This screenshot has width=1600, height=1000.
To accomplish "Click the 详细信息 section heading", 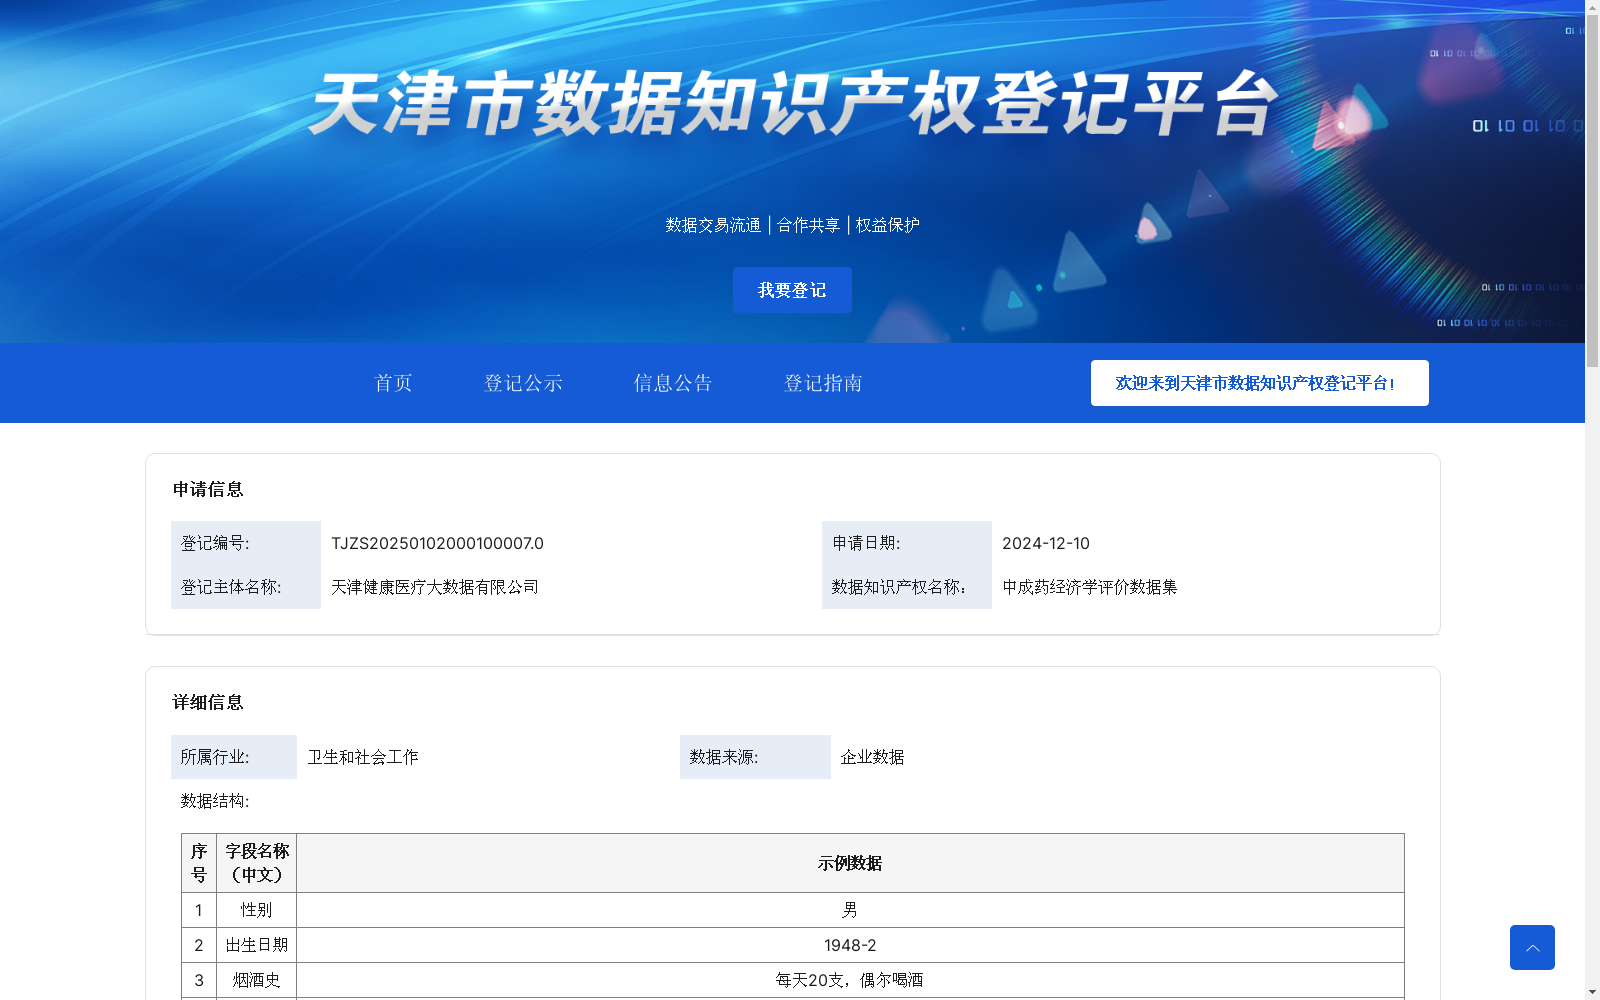I will click(x=208, y=702).
